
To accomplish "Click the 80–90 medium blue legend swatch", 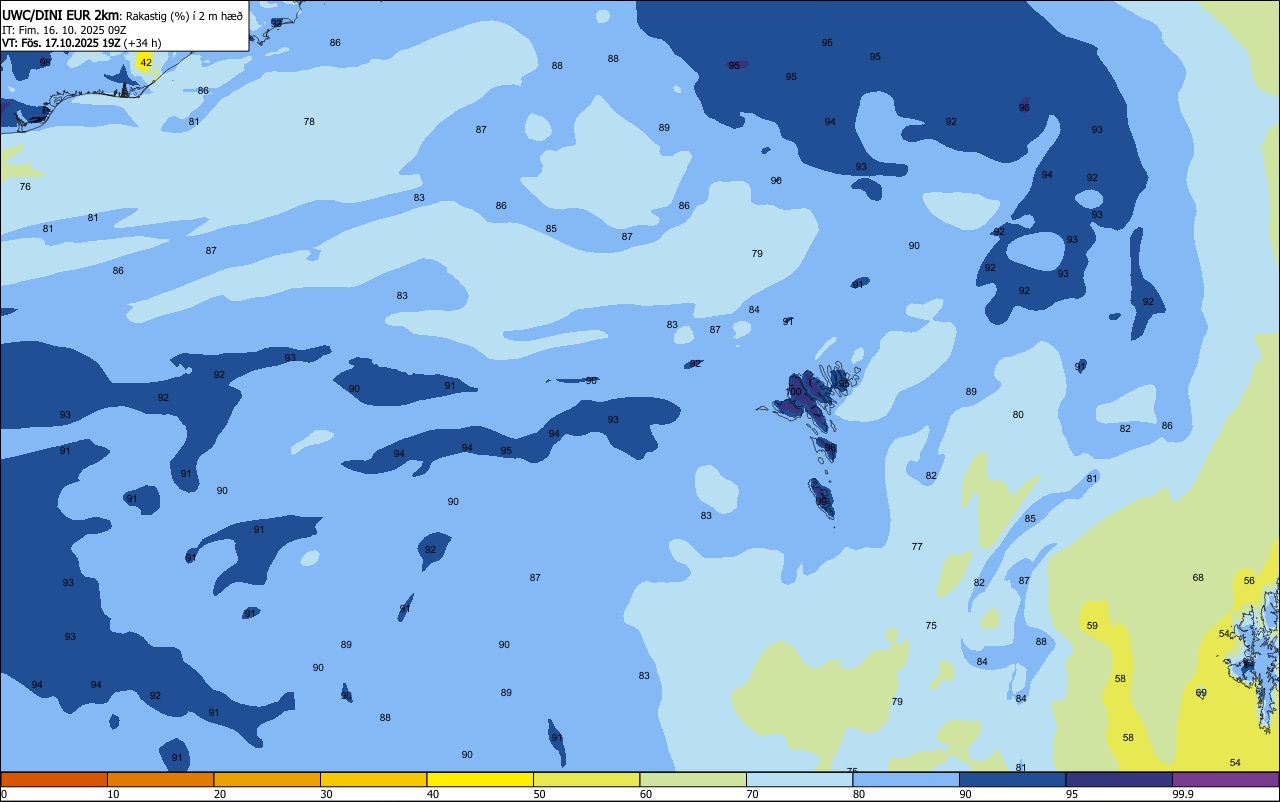I will click(x=906, y=779).
